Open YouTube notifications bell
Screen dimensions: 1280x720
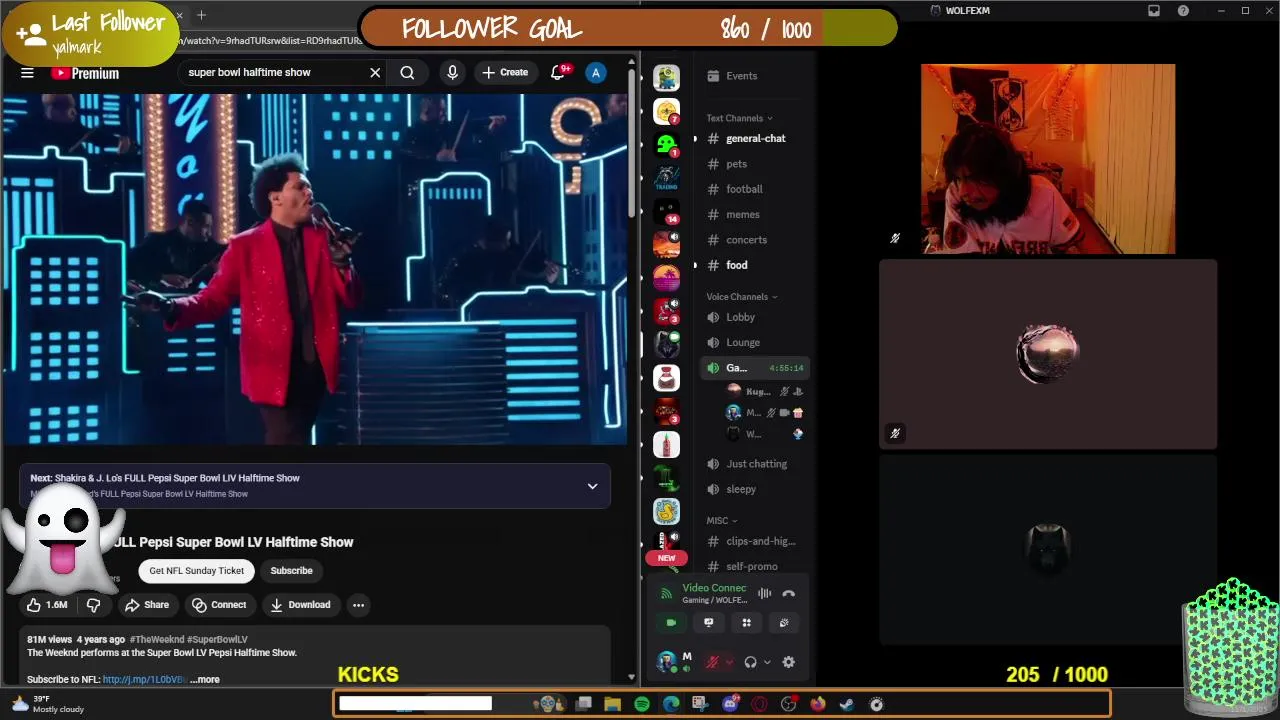coord(559,72)
